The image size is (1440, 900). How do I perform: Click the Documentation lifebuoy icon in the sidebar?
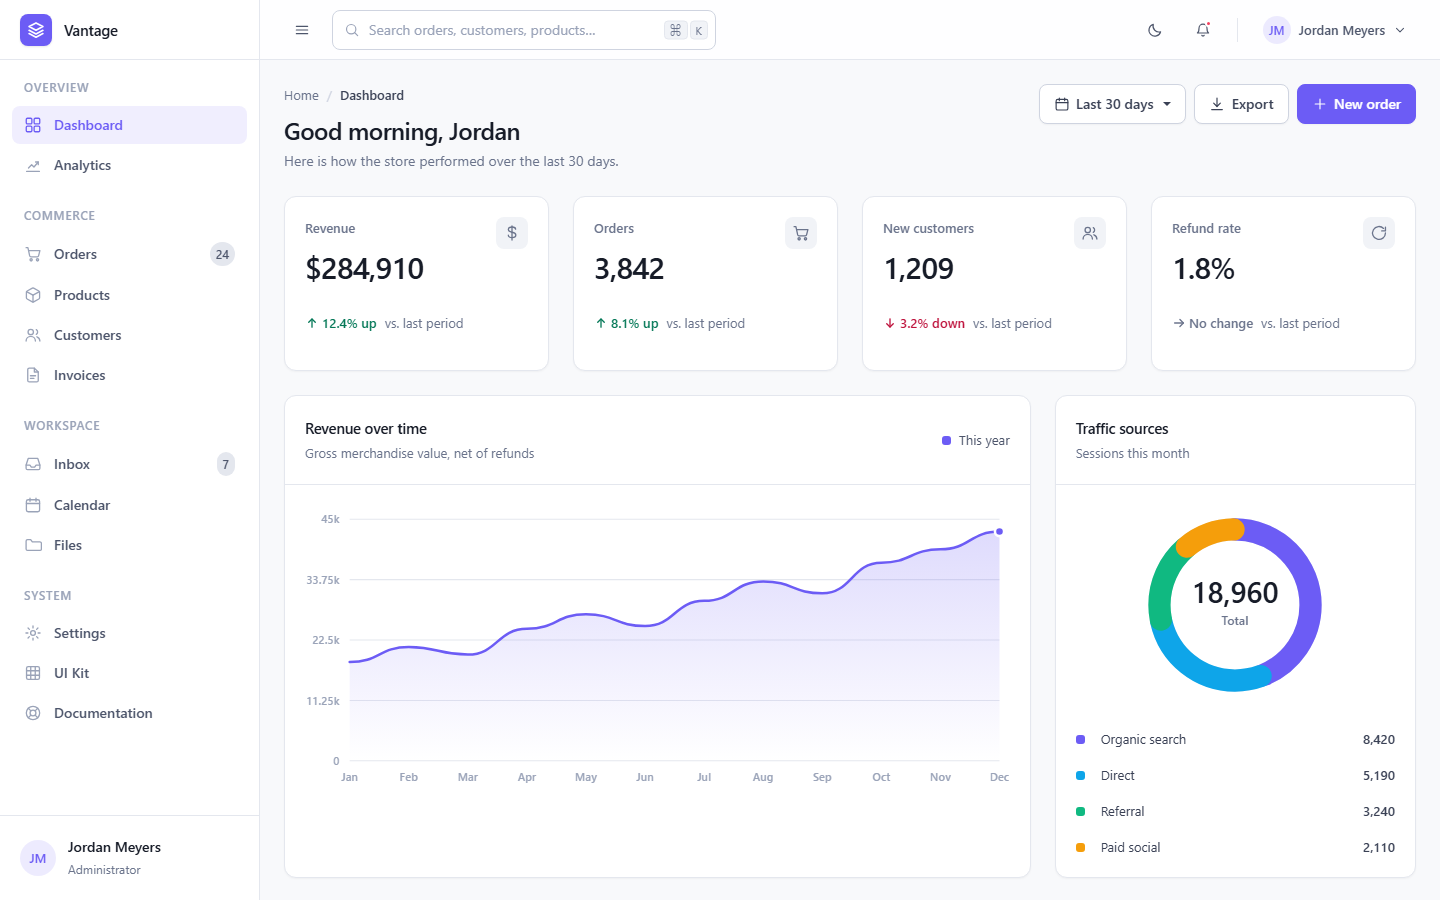click(33, 713)
